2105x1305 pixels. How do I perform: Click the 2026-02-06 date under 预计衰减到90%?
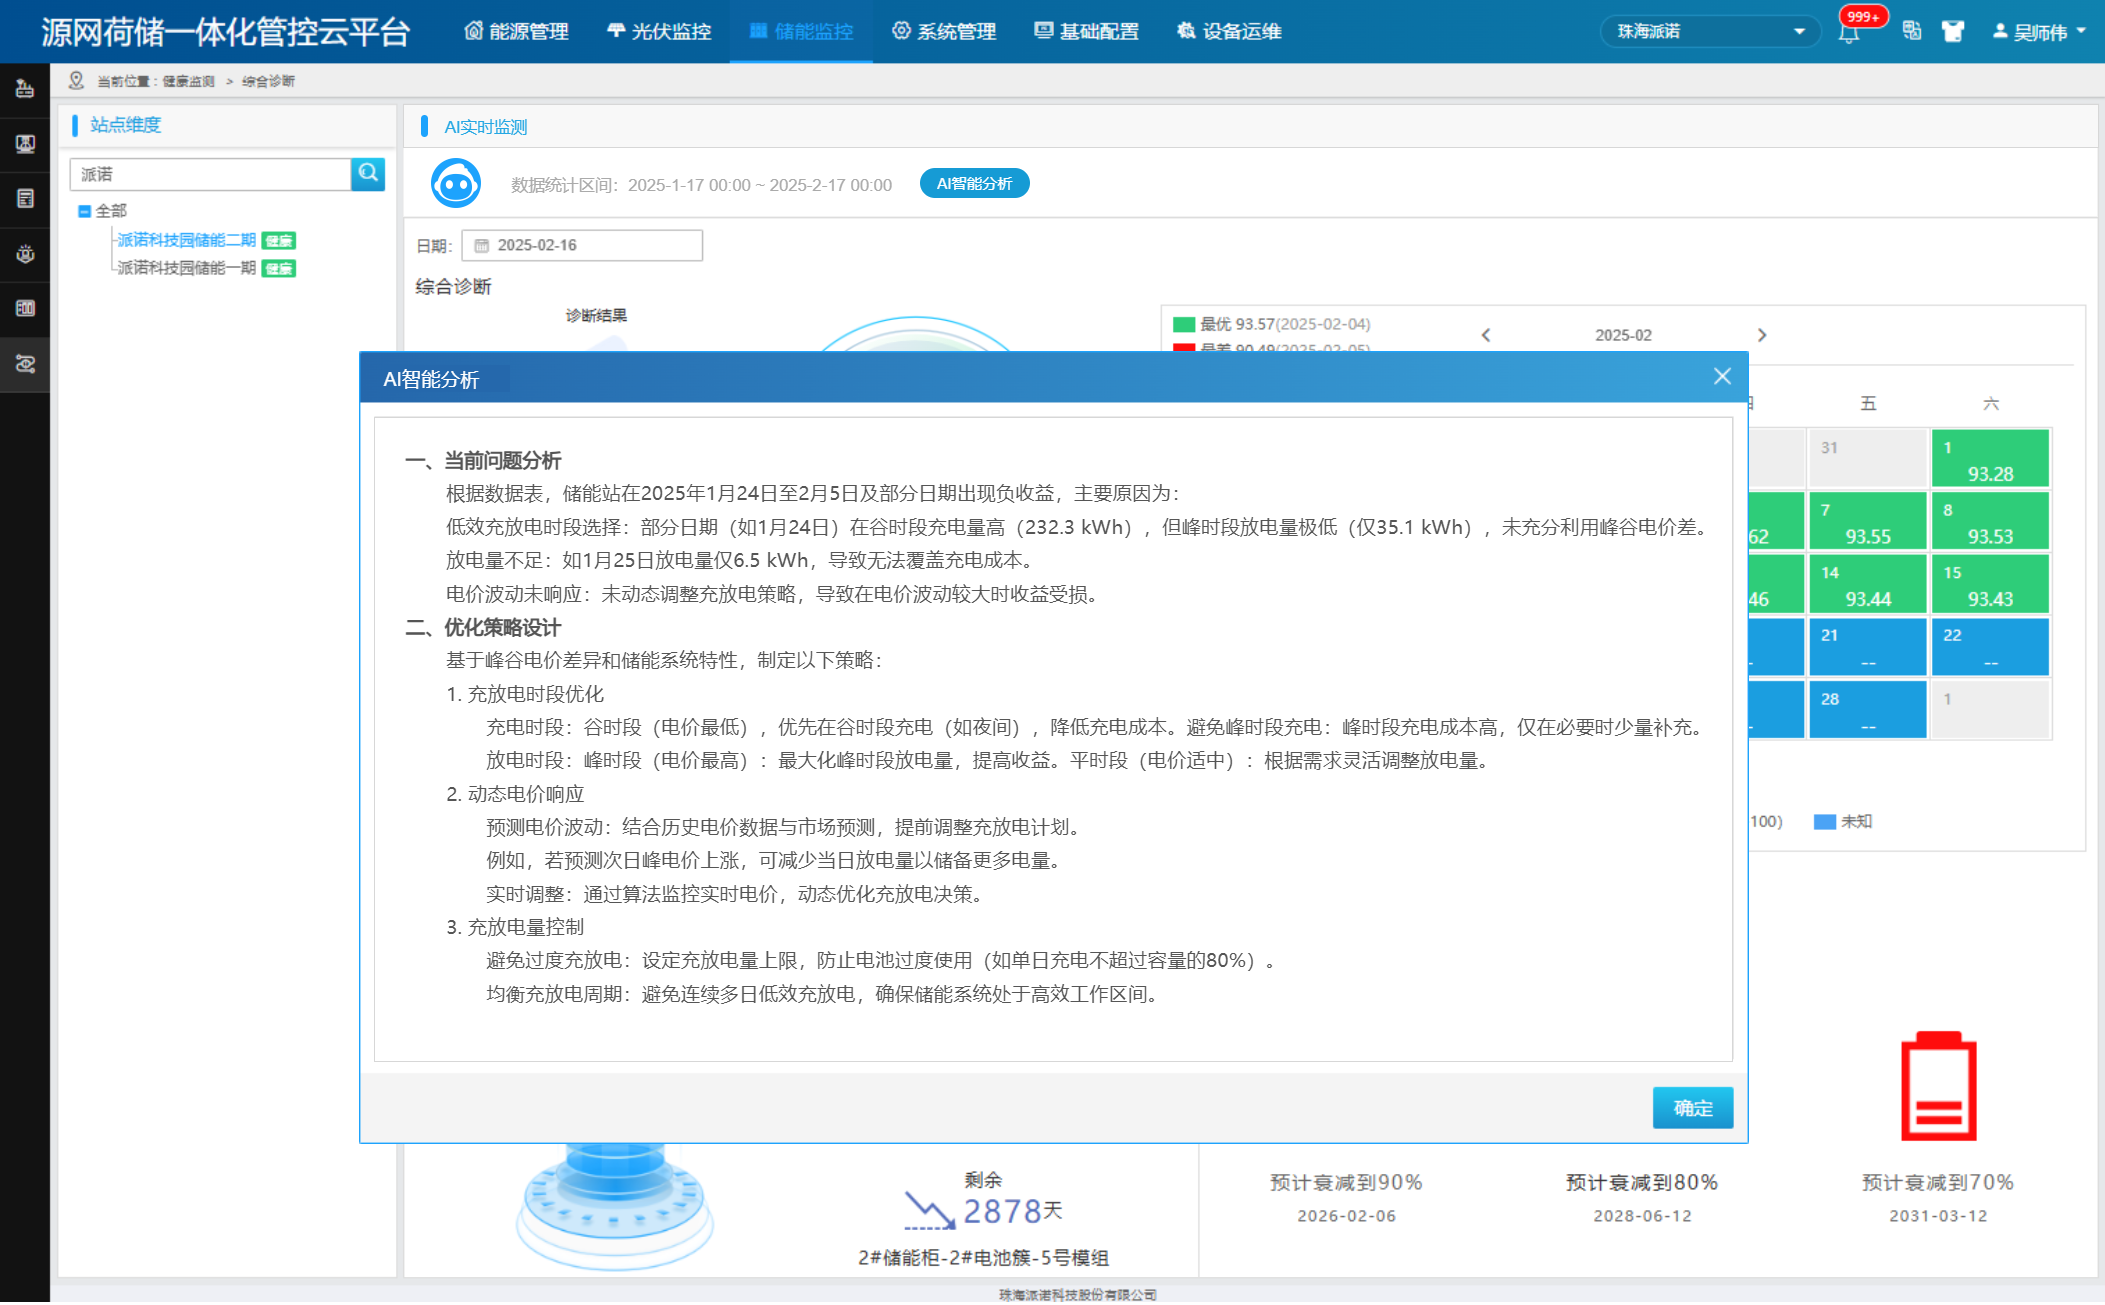tap(1346, 1216)
